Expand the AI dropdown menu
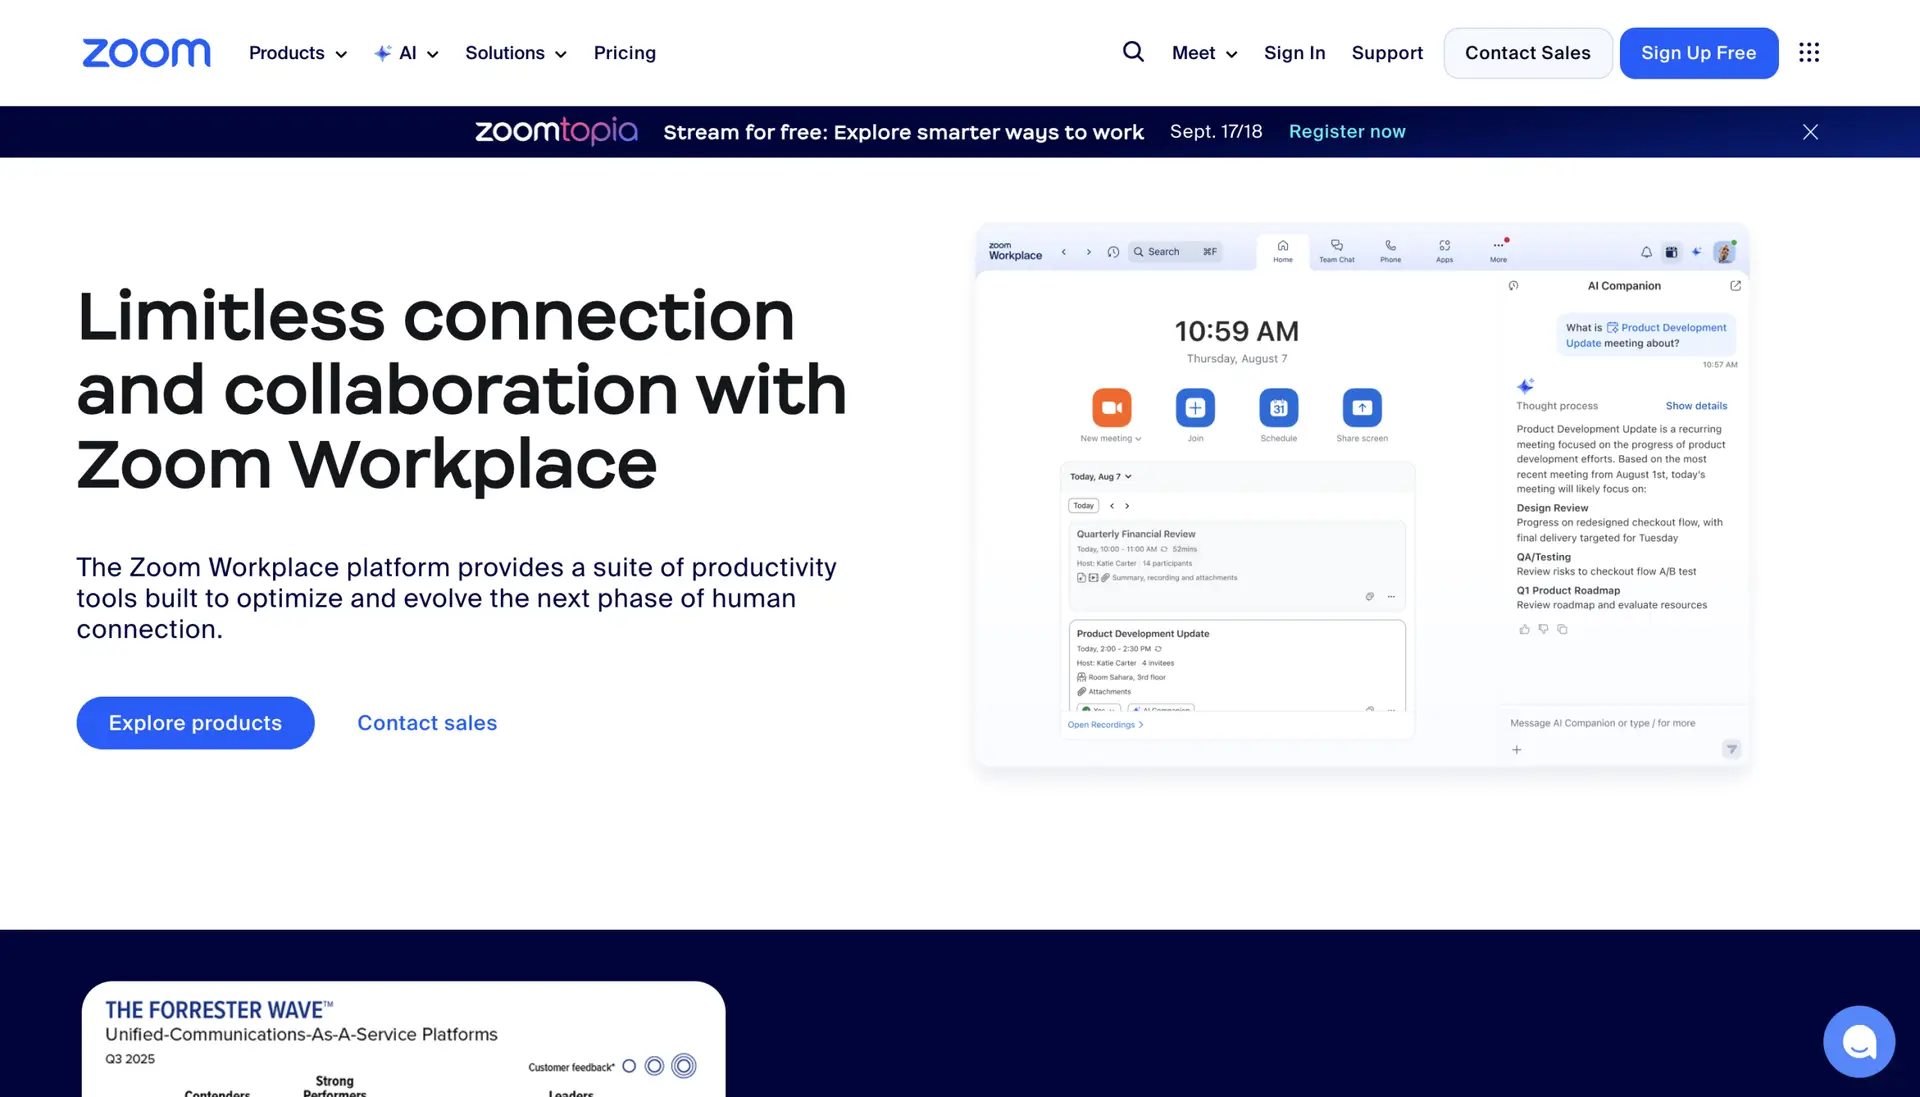 point(407,53)
